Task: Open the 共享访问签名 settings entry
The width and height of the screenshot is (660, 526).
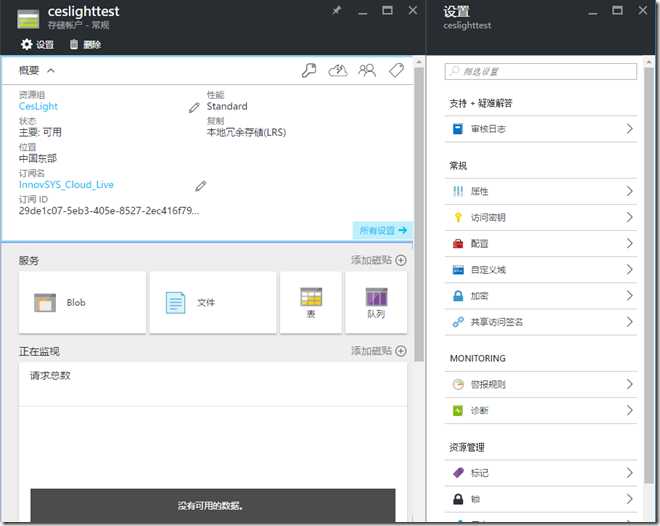Action: (541, 322)
